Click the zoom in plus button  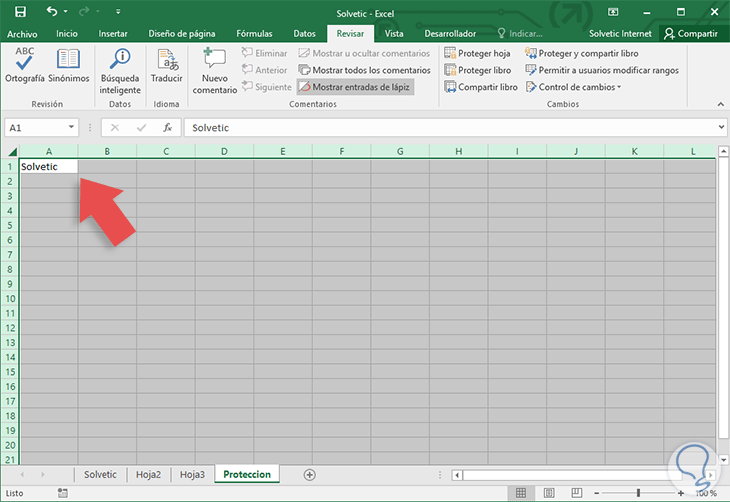coord(681,493)
